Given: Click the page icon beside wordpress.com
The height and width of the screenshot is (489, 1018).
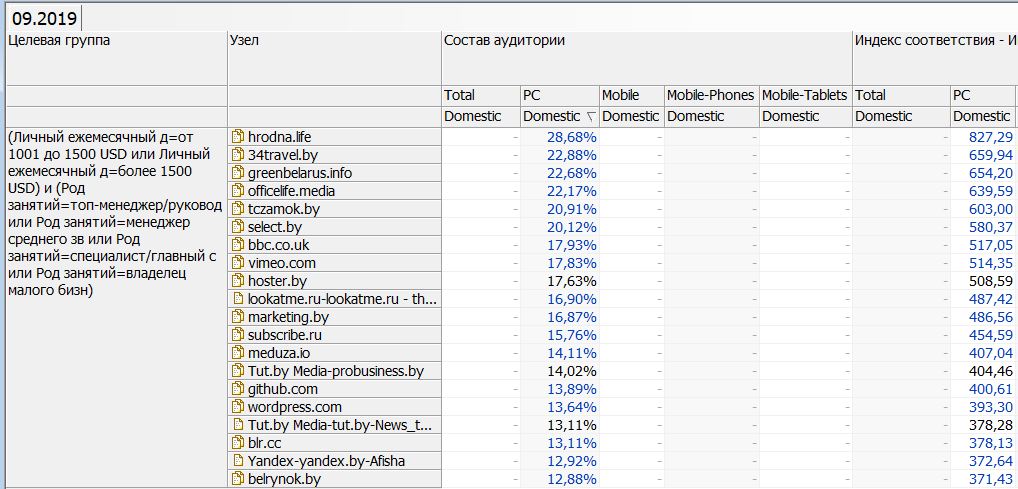Looking at the screenshot, I should point(238,407).
